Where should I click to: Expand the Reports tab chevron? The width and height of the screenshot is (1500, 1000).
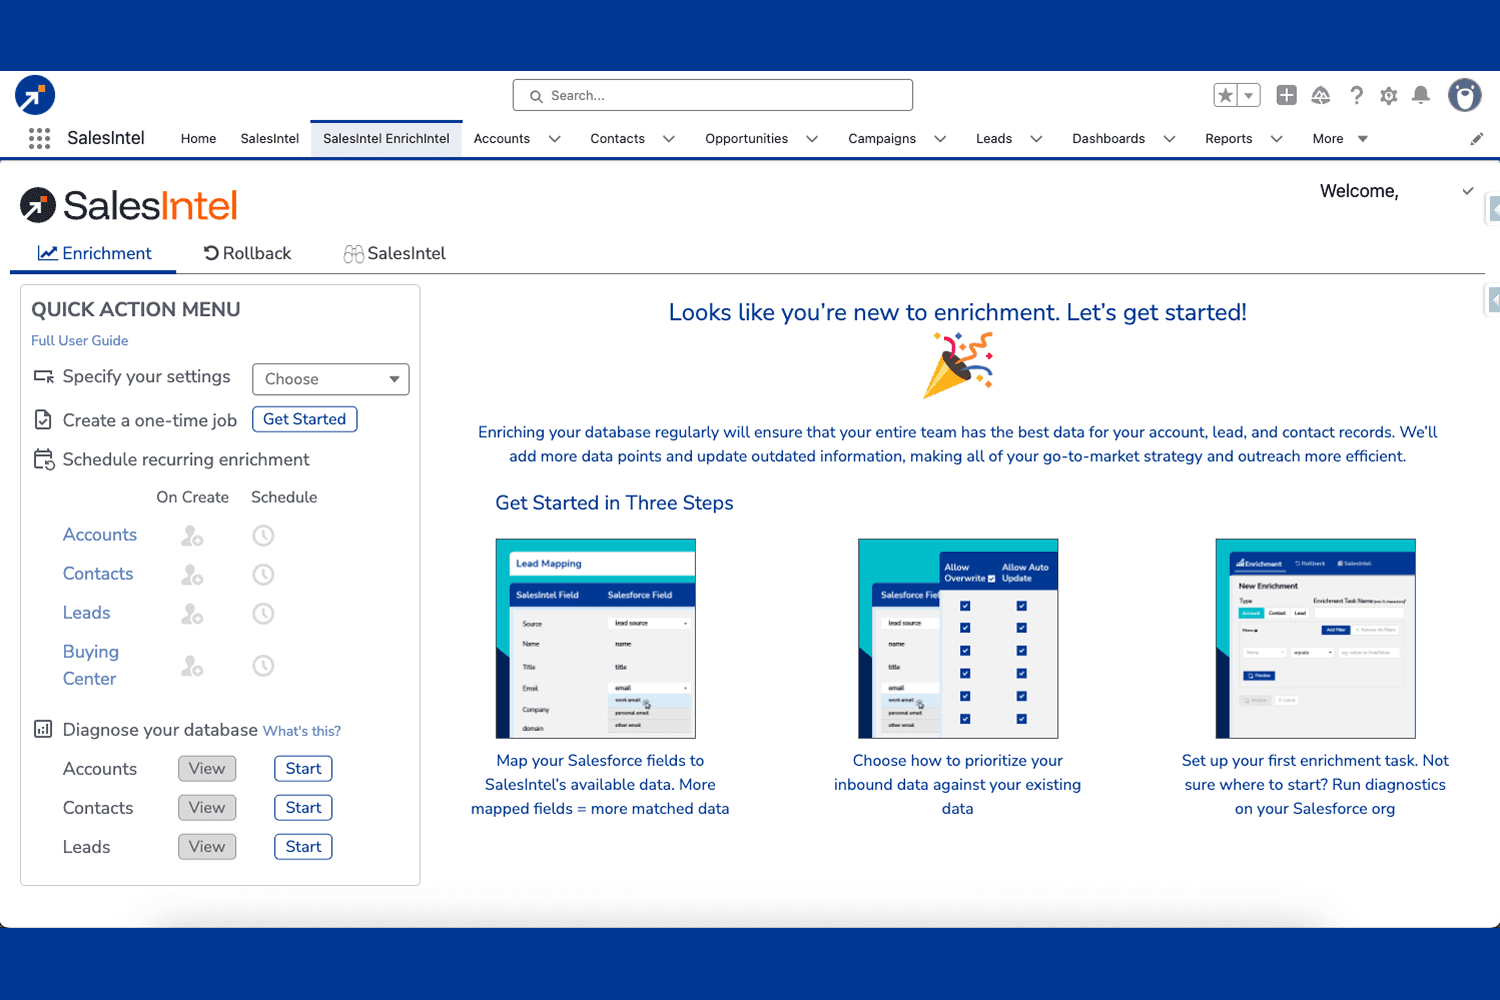tap(1276, 139)
